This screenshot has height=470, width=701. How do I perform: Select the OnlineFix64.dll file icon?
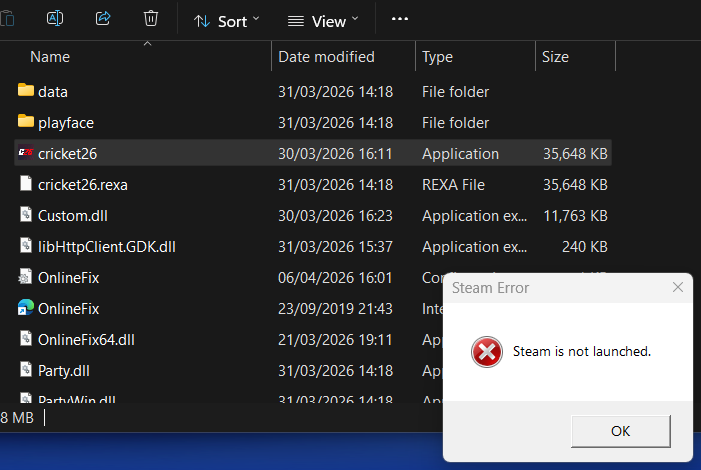[x=26, y=338]
